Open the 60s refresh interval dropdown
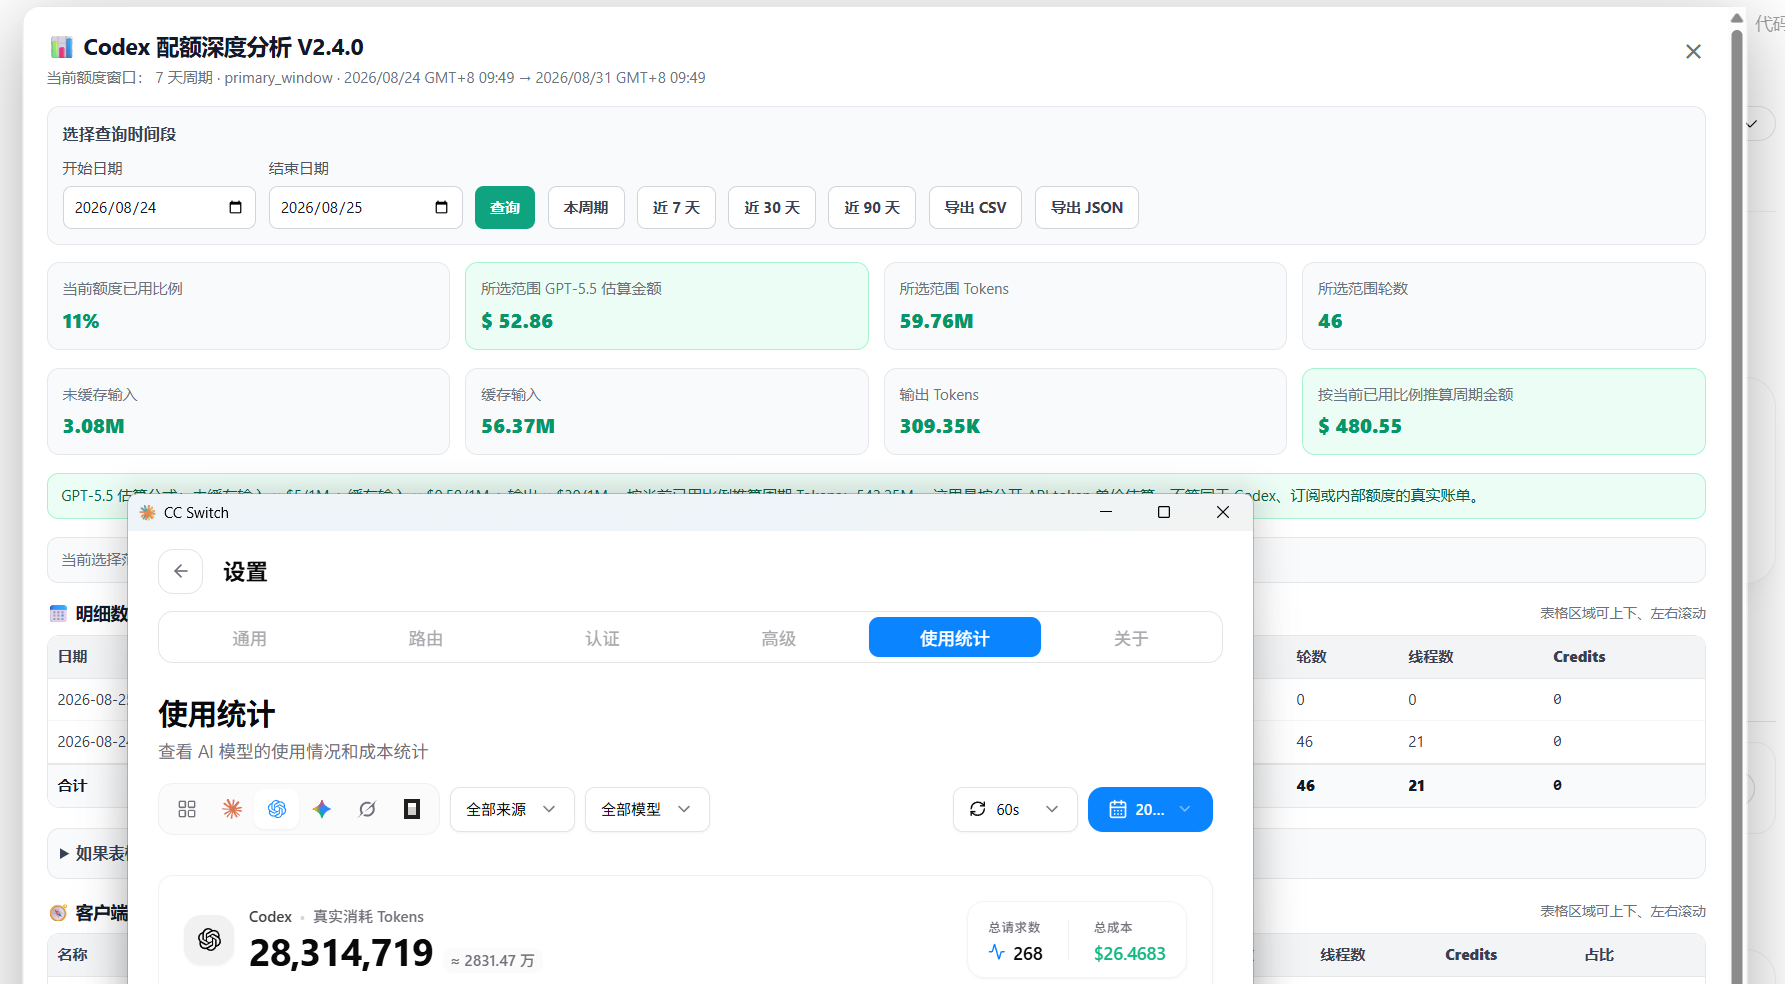Image resolution: width=1785 pixels, height=984 pixels. 1015,809
